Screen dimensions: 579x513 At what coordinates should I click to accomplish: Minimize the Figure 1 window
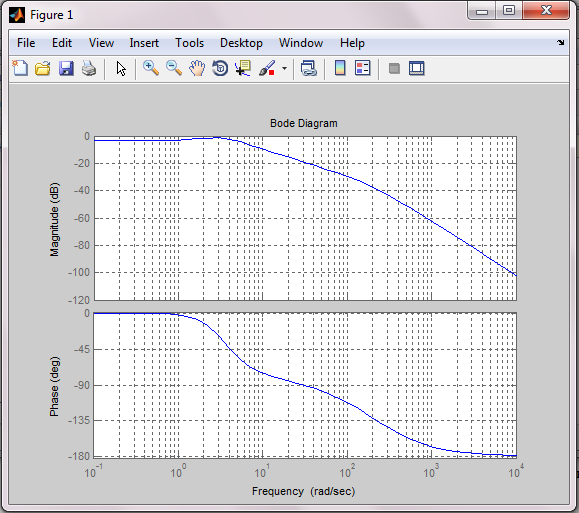pos(482,11)
